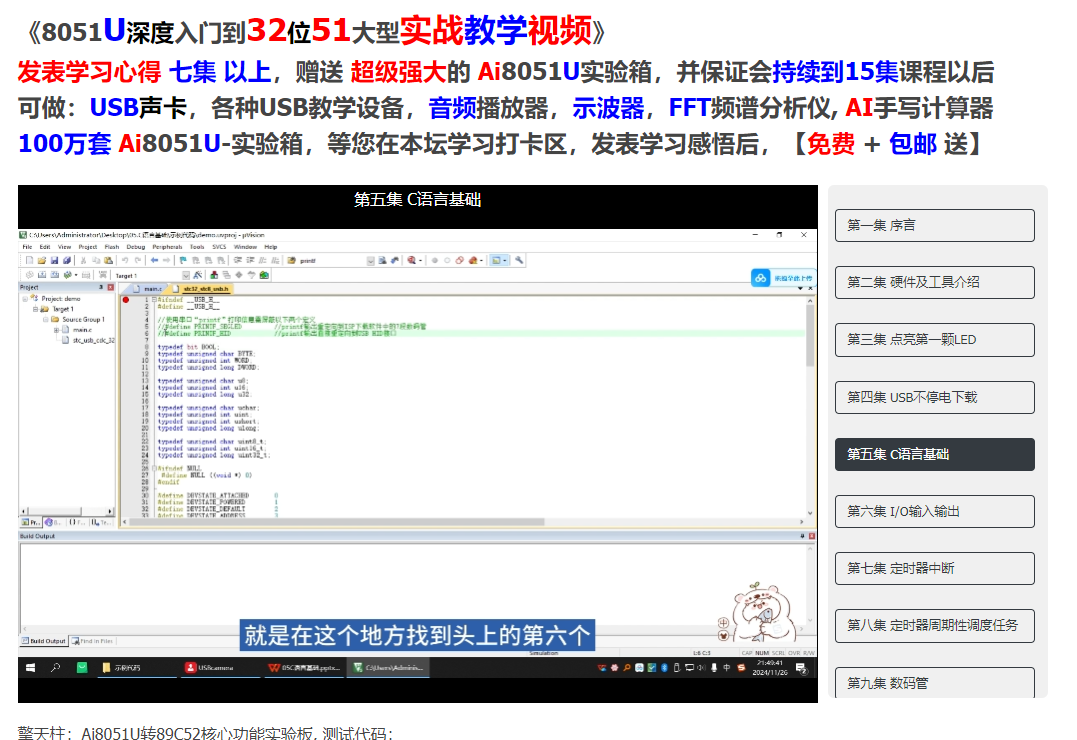Image resolution: width=1077 pixels, height=740 pixels.
Task: Open episode 第三集 点亮第一颗LED
Action: [x=934, y=339]
